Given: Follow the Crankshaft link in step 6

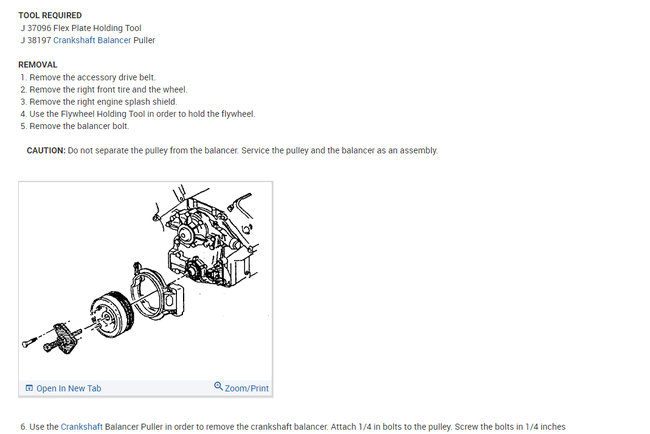Looking at the screenshot, I should (x=82, y=427).
